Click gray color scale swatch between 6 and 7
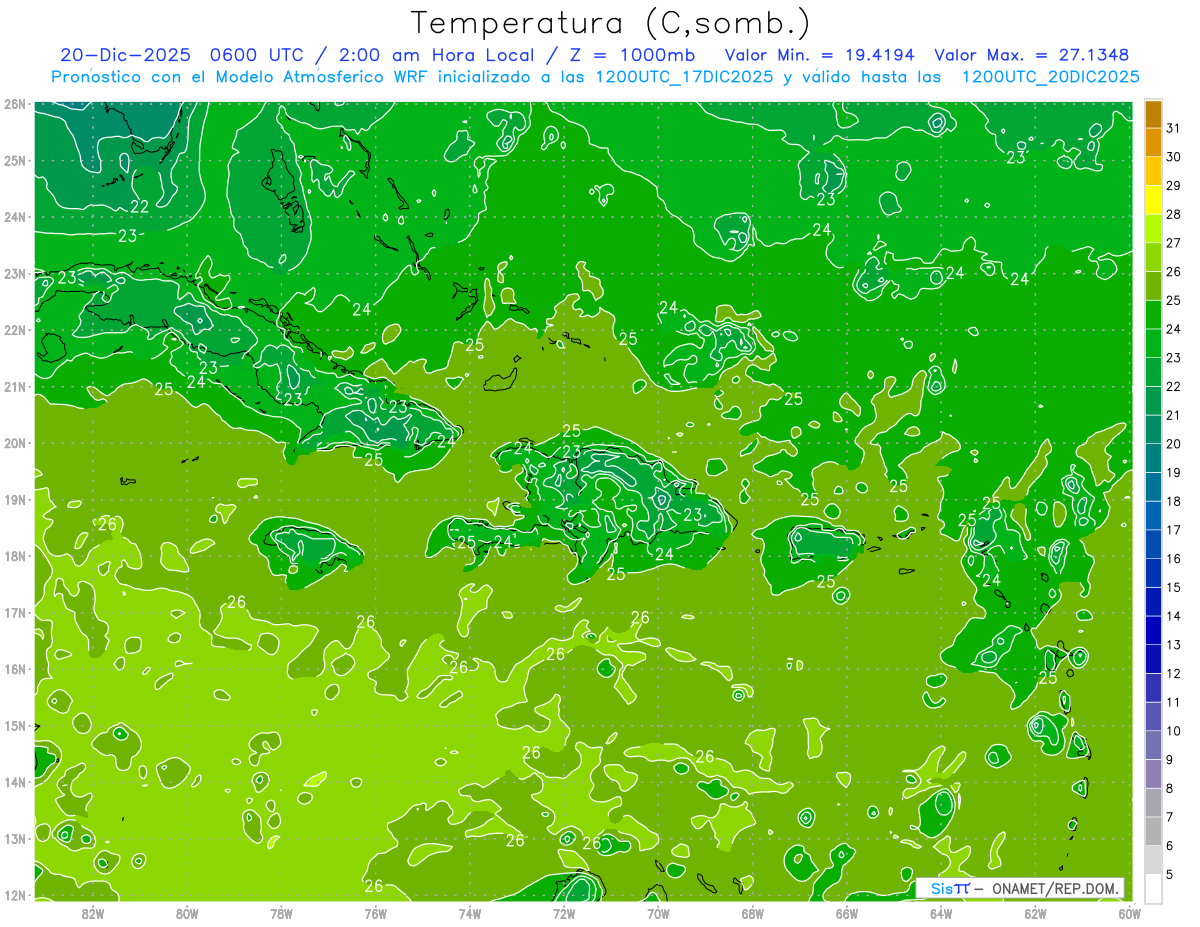The image size is (1200, 927). click(x=1153, y=831)
